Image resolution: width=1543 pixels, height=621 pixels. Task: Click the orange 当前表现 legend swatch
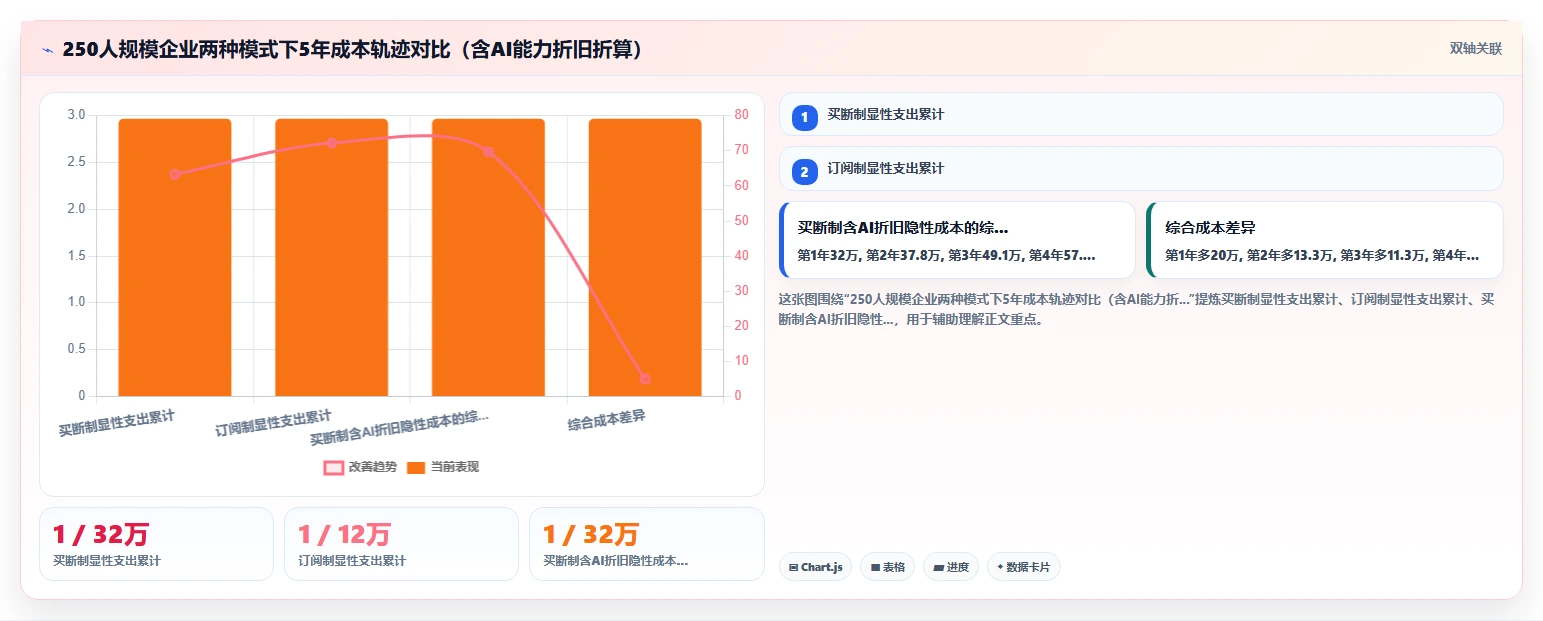417,467
